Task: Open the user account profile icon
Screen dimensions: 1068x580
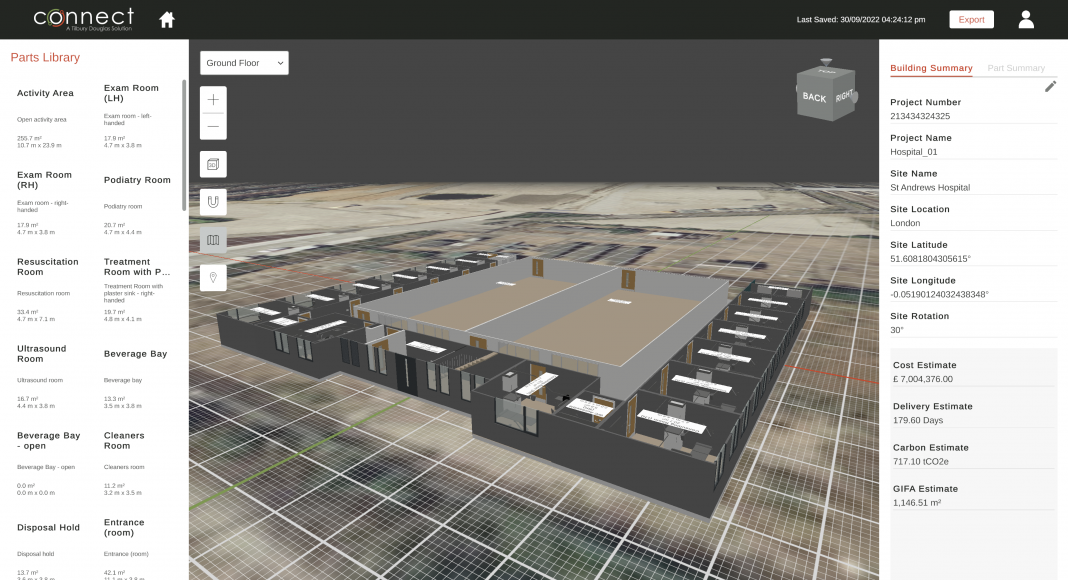Action: [x=1026, y=20]
